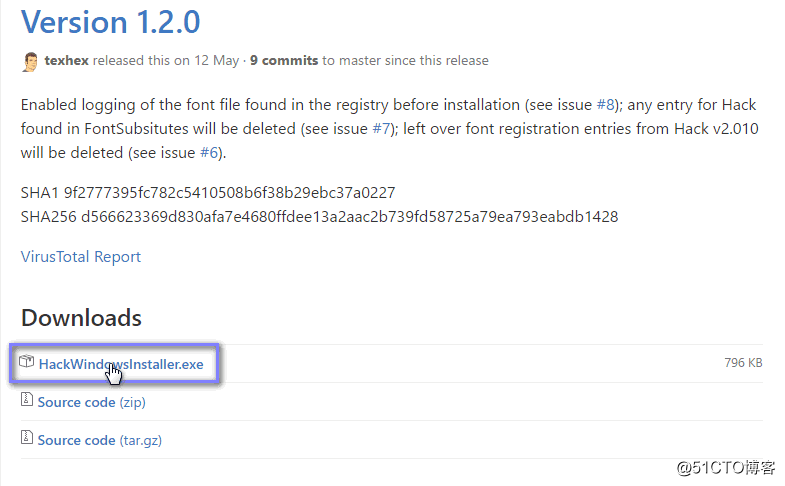Open the VirusTotal Report link
Screen dimensions: 785x486
pyautogui.click(x=81, y=257)
